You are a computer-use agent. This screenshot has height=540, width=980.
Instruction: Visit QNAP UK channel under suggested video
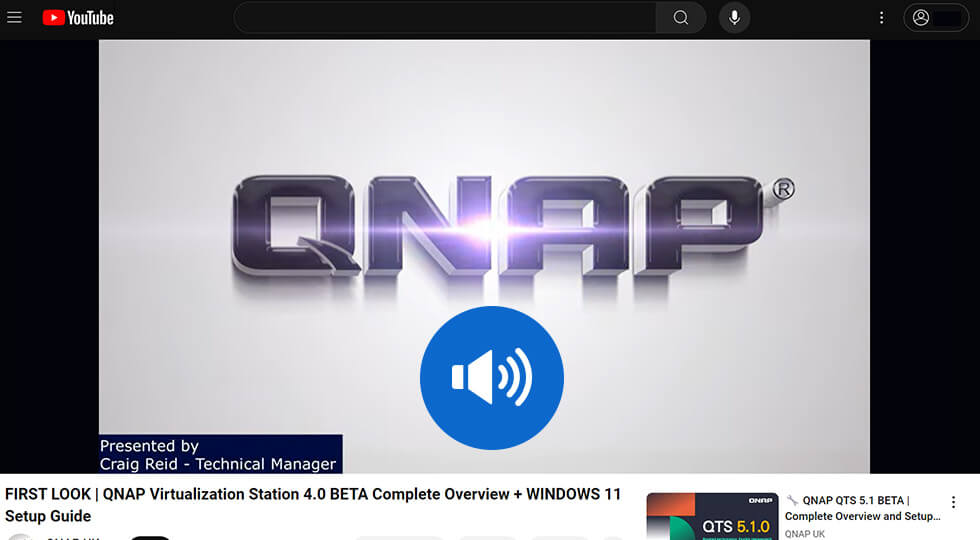(805, 534)
